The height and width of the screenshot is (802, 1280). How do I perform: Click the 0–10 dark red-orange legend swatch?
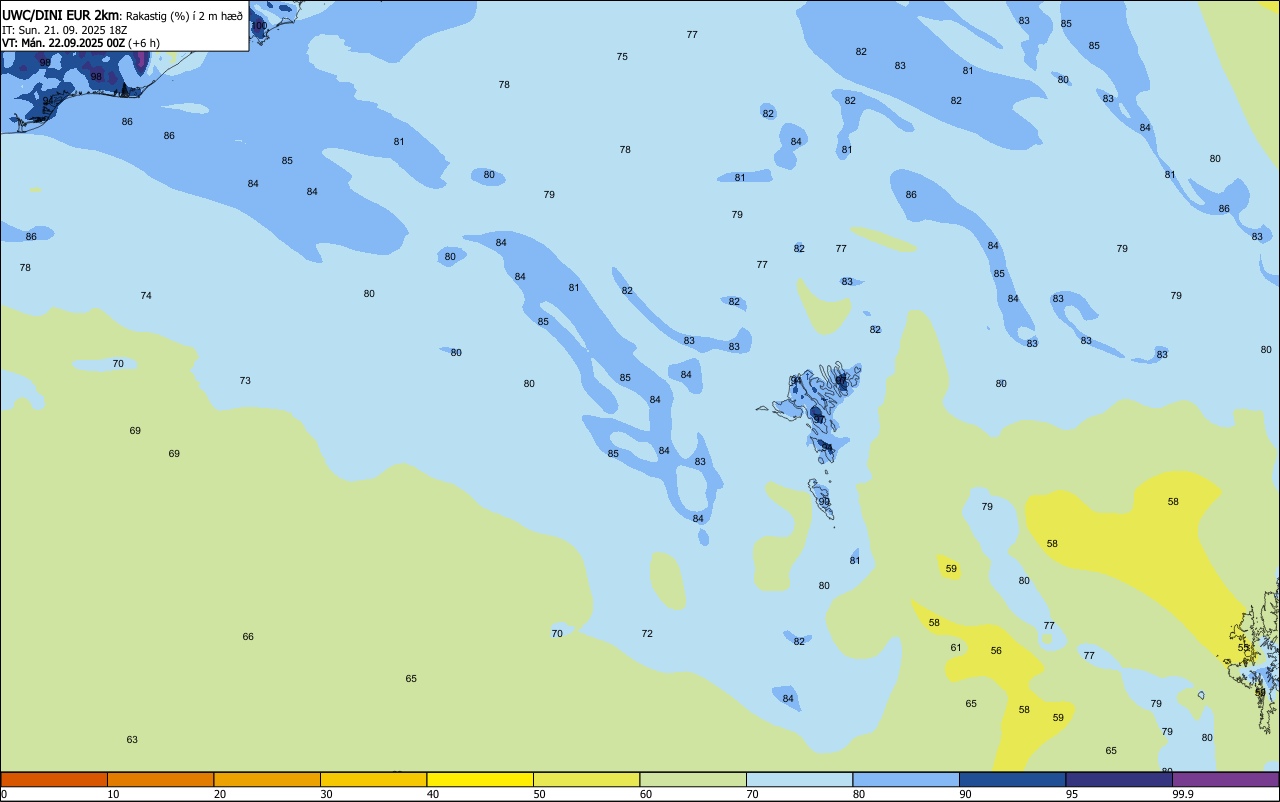(54, 779)
